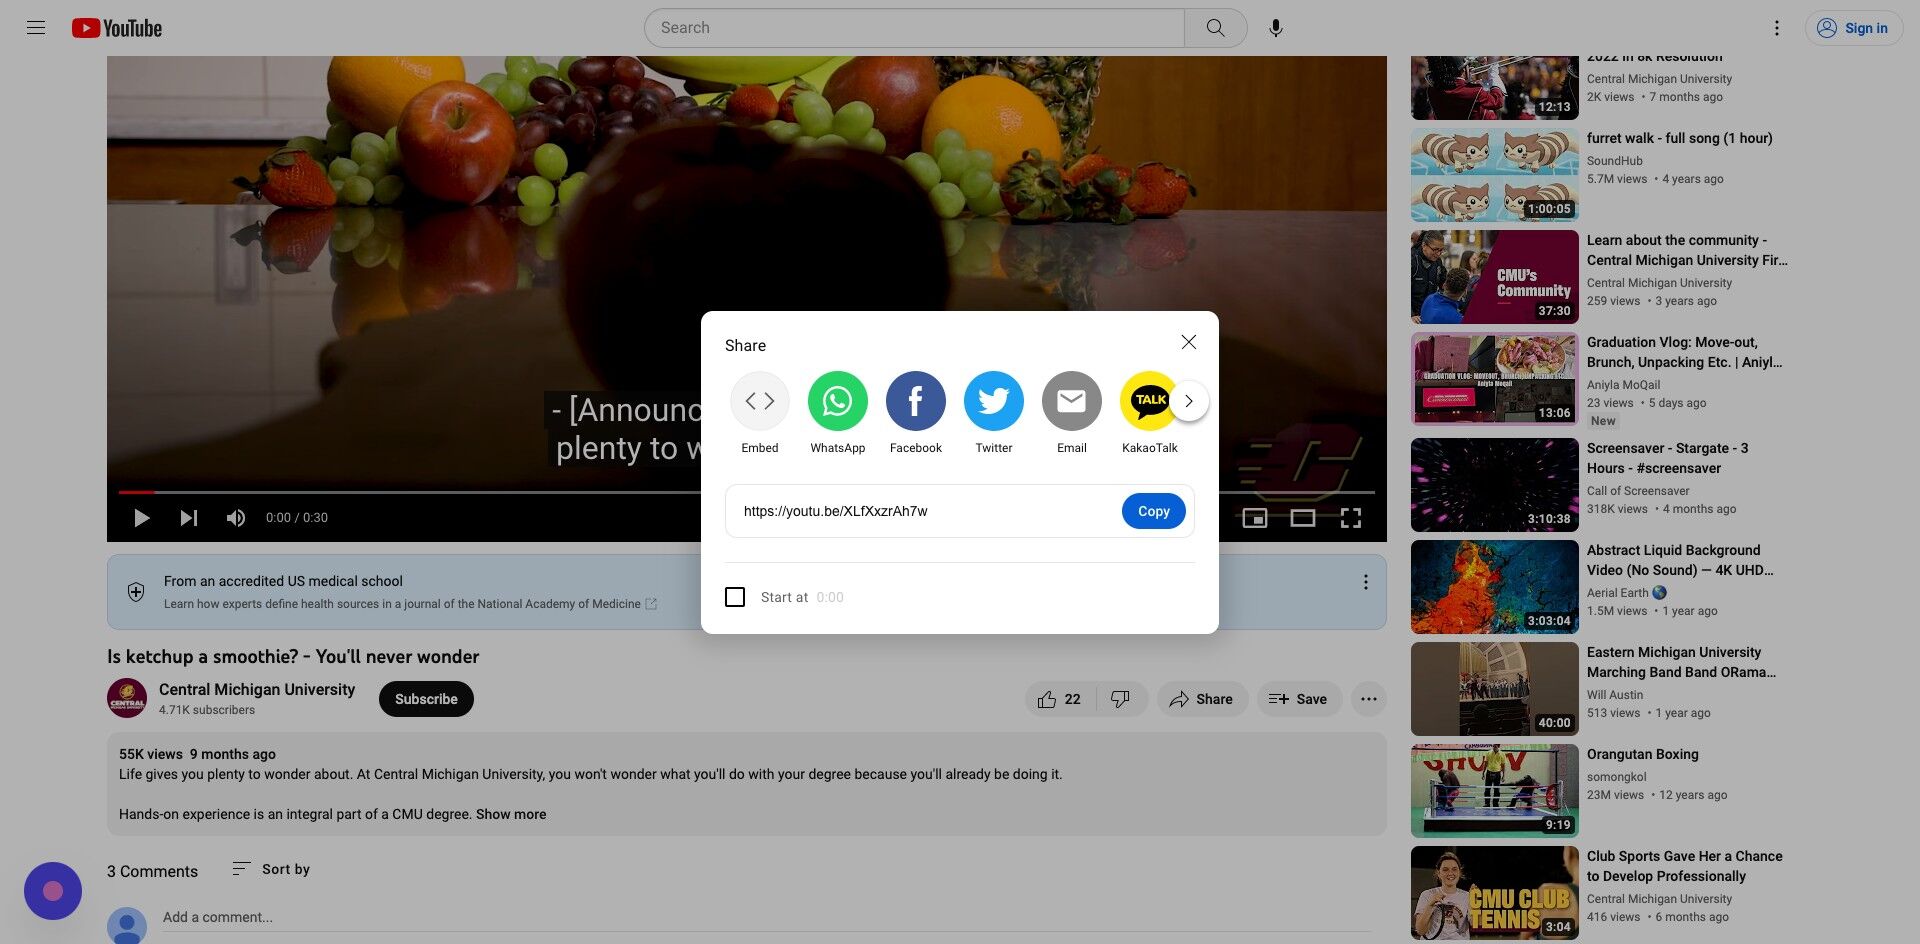Enter full screen mode
1920x944 pixels.
click(x=1351, y=518)
